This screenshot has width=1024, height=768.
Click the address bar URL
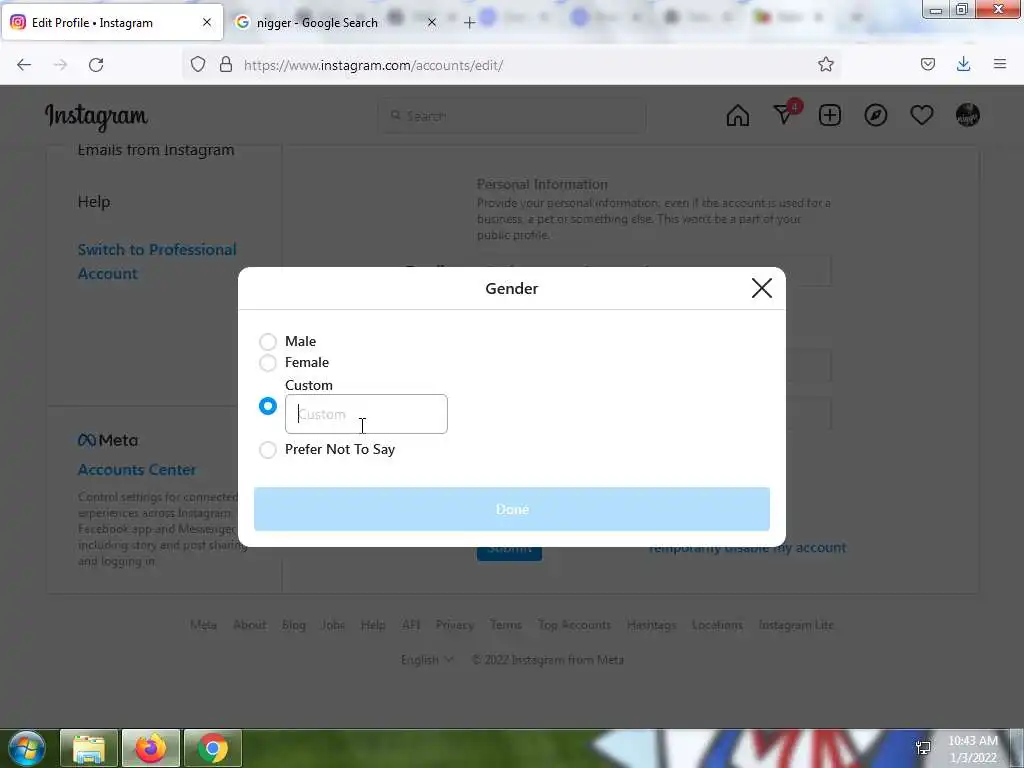point(374,65)
